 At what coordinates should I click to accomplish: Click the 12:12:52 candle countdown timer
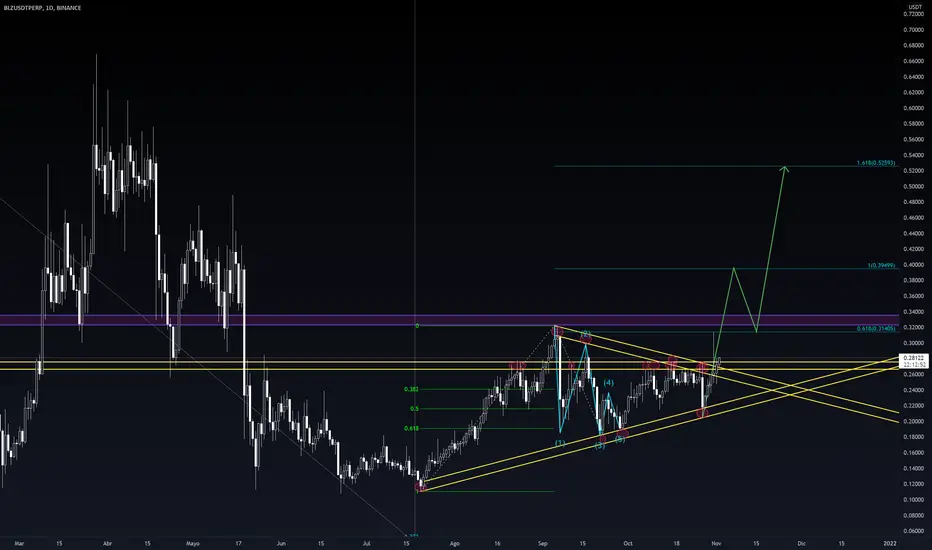pyautogui.click(x=913, y=364)
